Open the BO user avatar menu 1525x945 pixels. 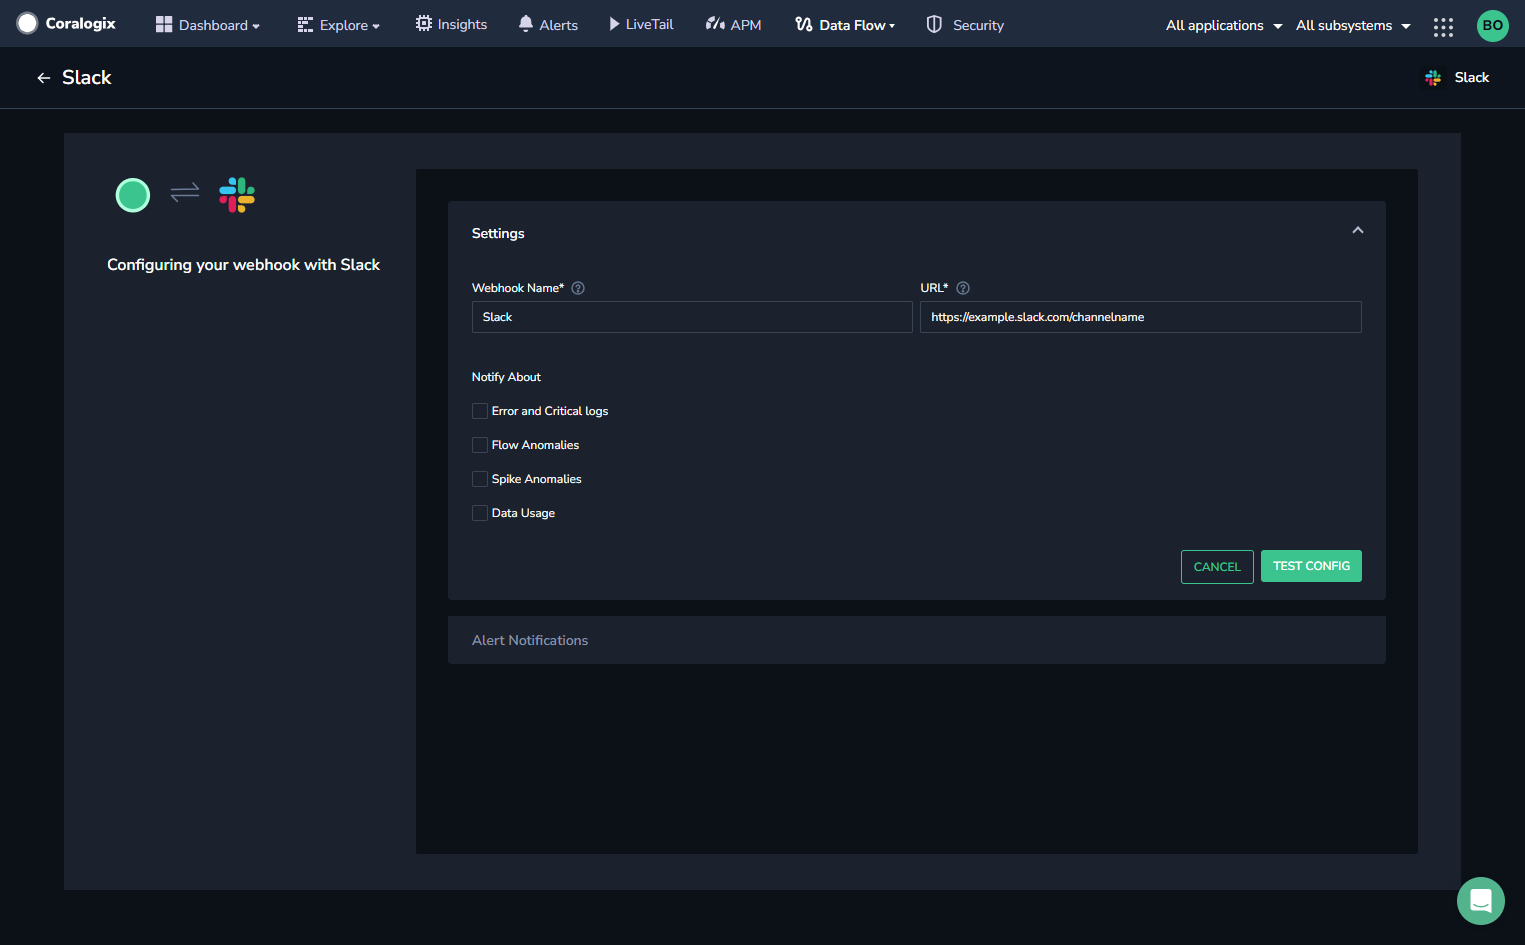[1492, 26]
